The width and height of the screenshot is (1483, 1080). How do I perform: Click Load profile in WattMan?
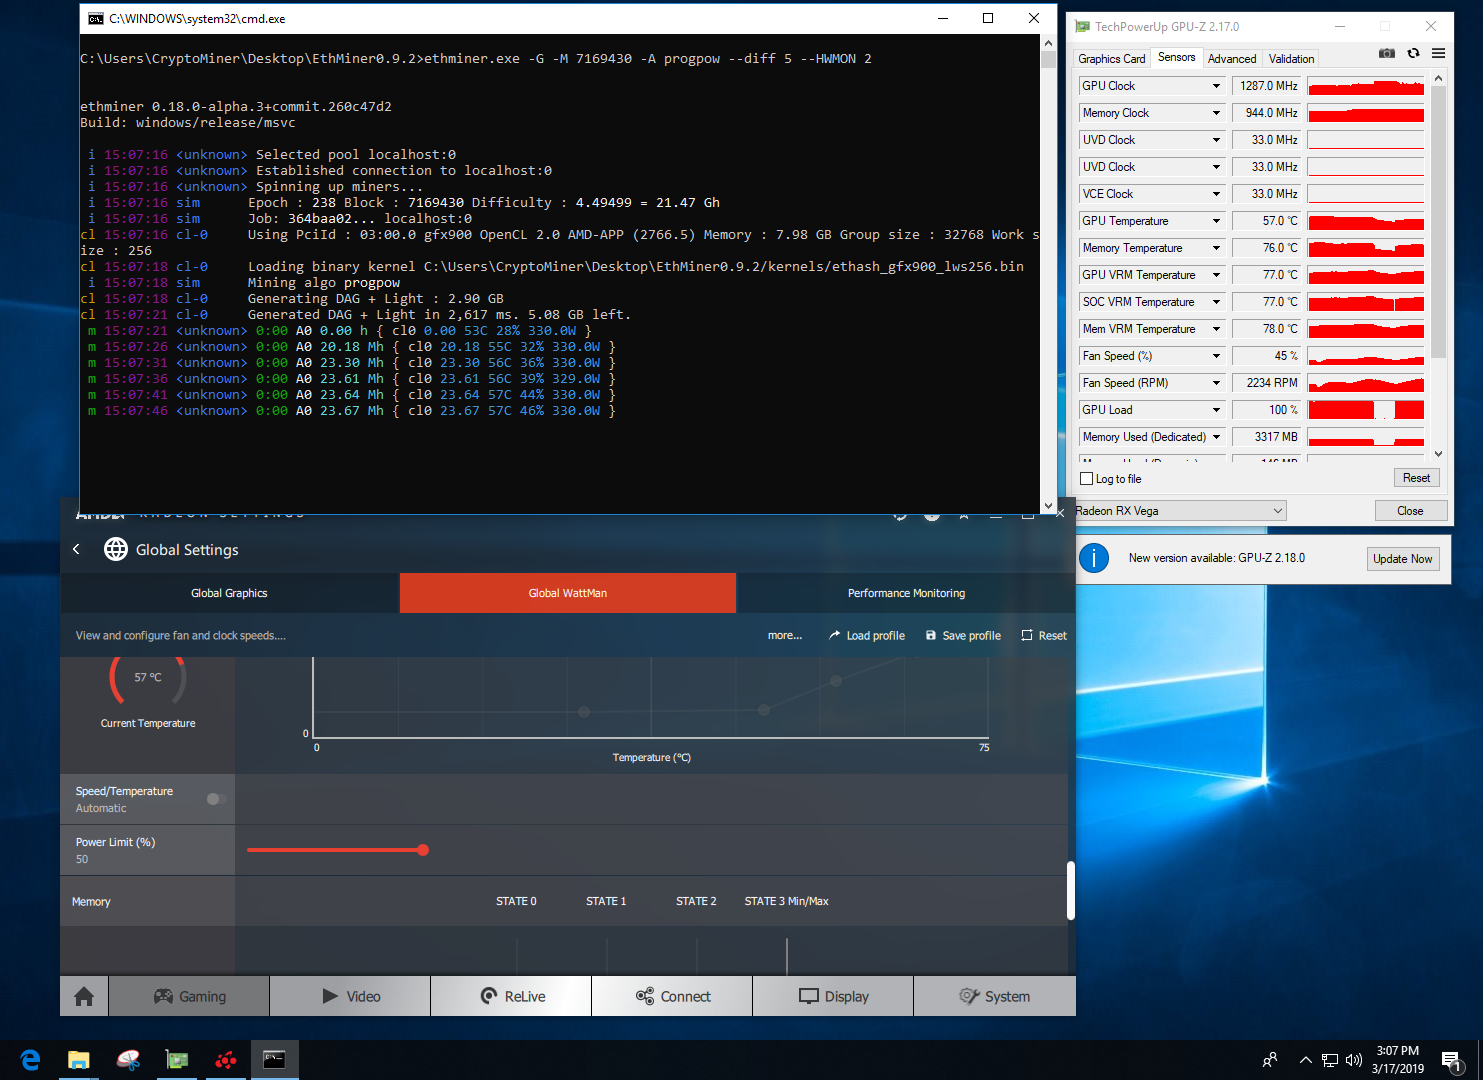(867, 635)
